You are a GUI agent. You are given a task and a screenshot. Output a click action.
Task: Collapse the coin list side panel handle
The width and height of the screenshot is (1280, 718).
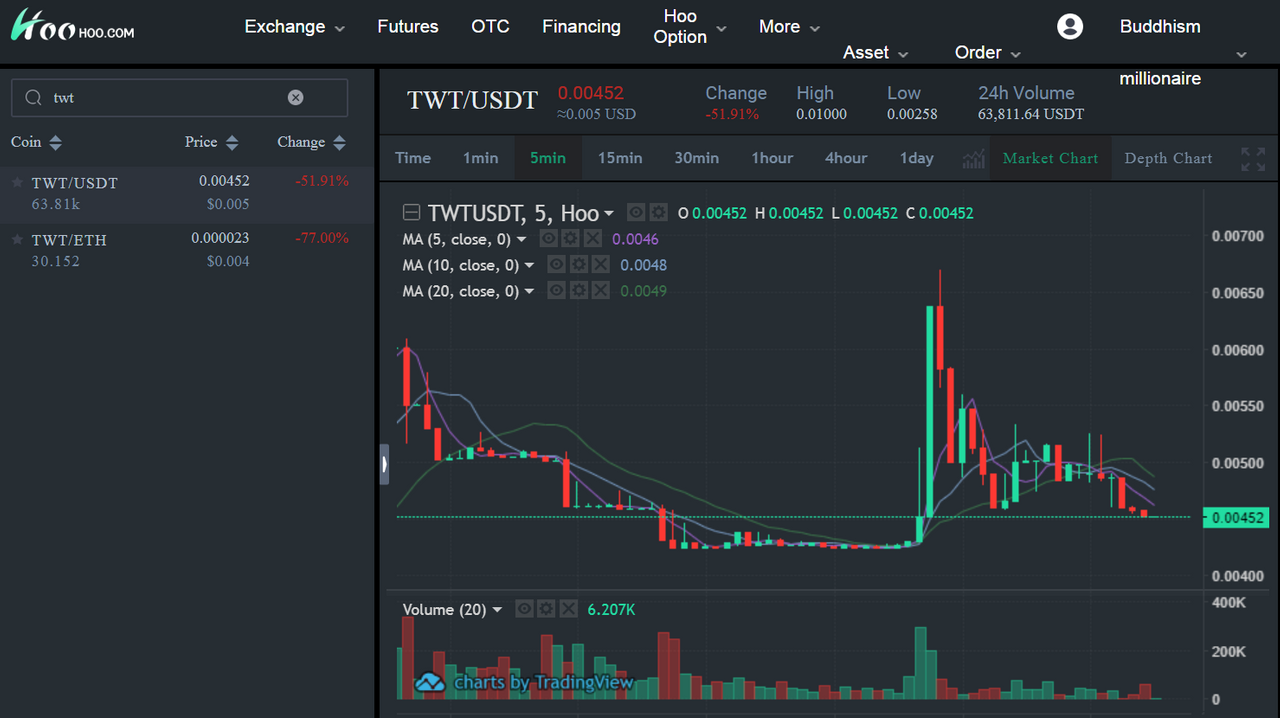pyautogui.click(x=384, y=464)
